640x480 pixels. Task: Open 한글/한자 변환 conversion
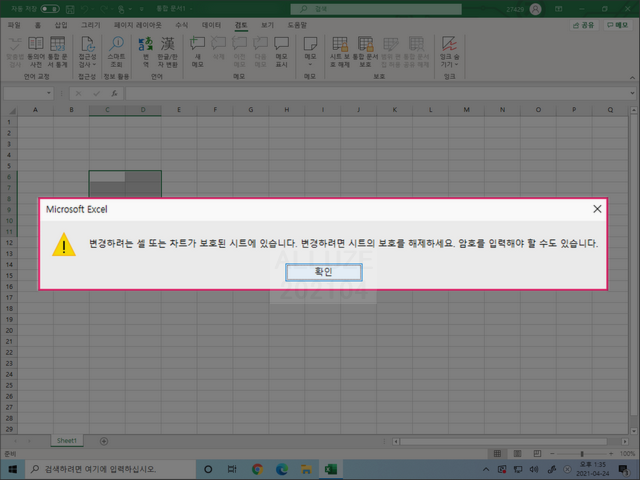click(x=167, y=51)
